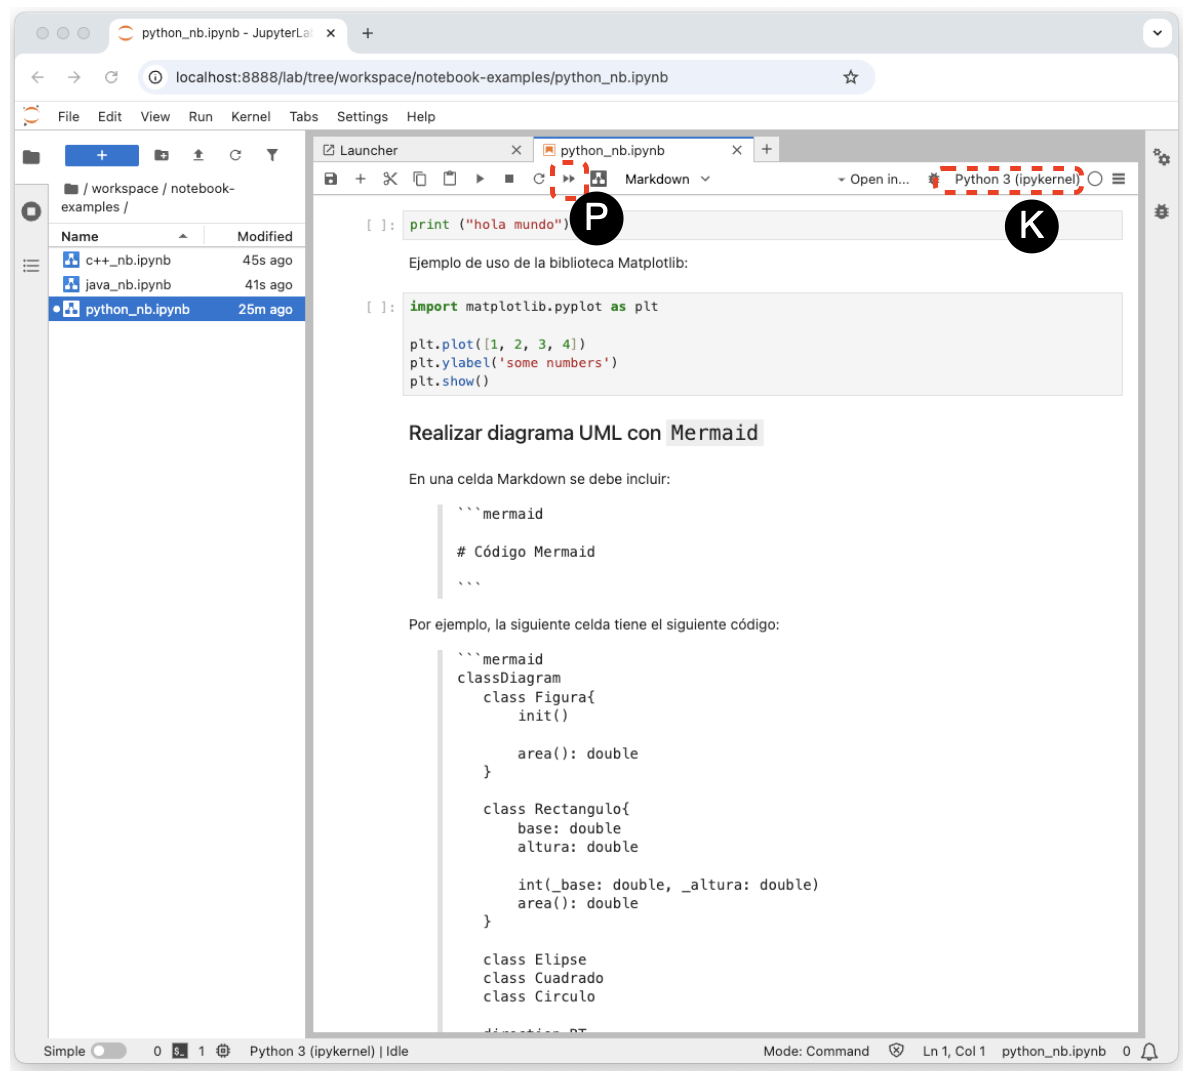Open a new browser tab

point(367,33)
